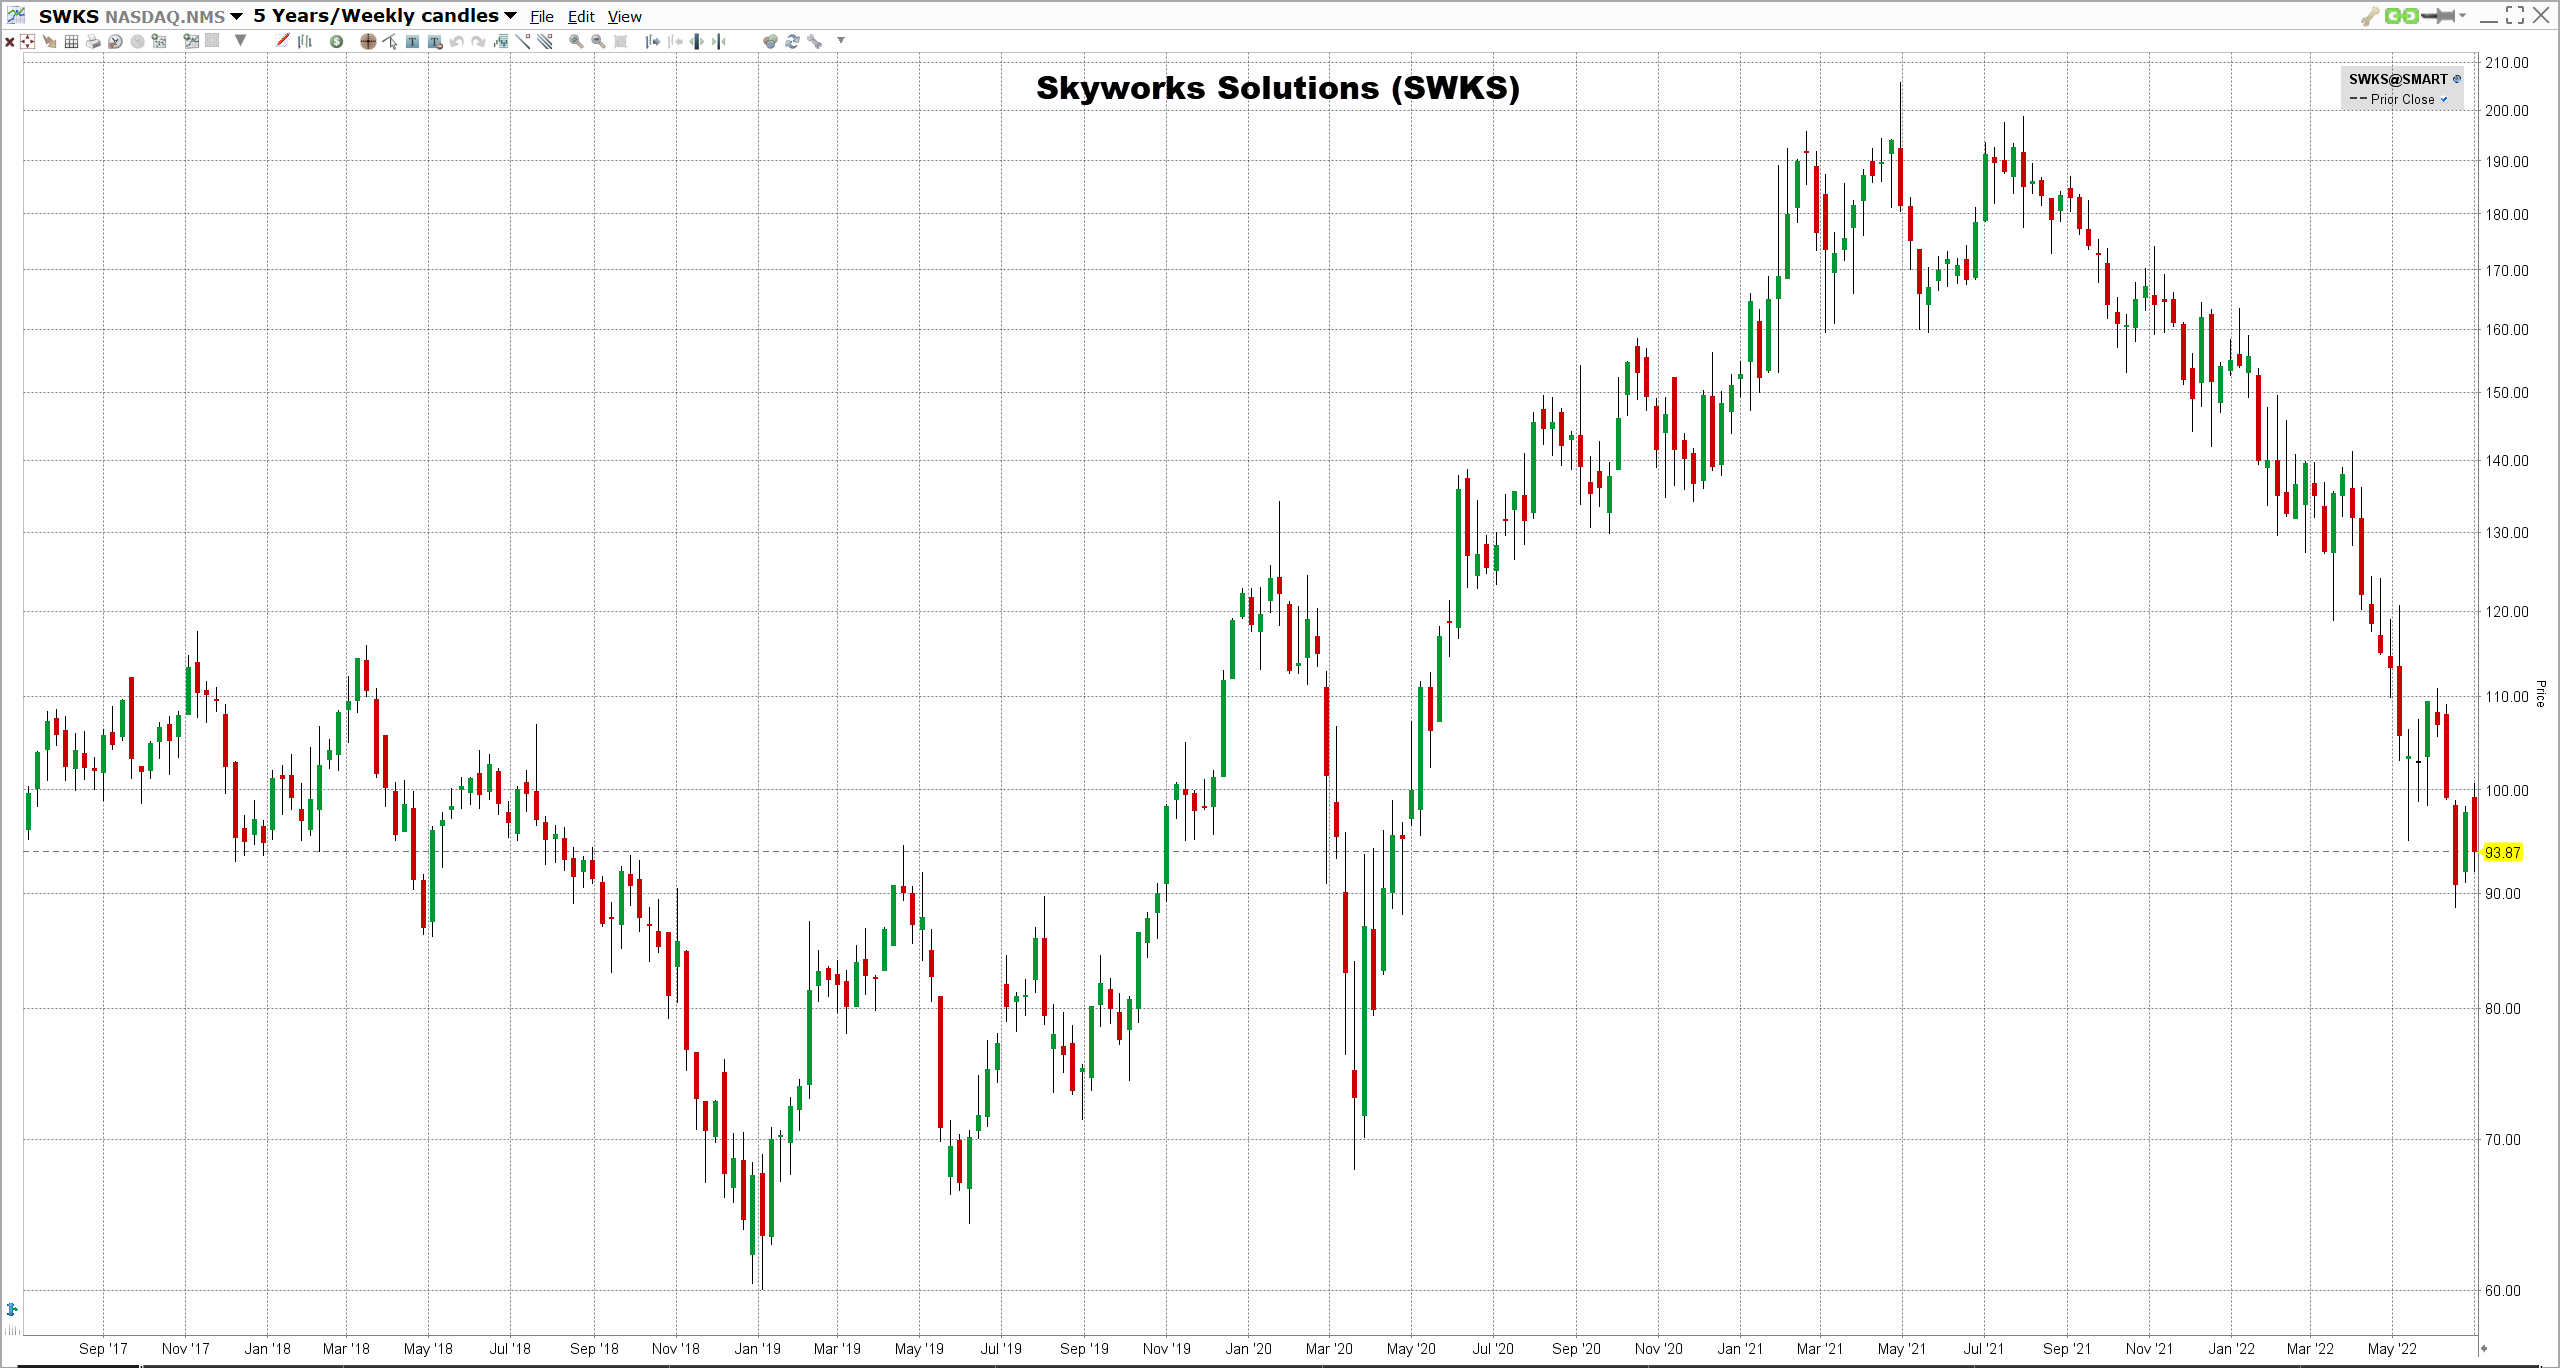Click the green dollar sign icon
This screenshot has height=1368, width=2560.
pyautogui.click(x=336, y=41)
